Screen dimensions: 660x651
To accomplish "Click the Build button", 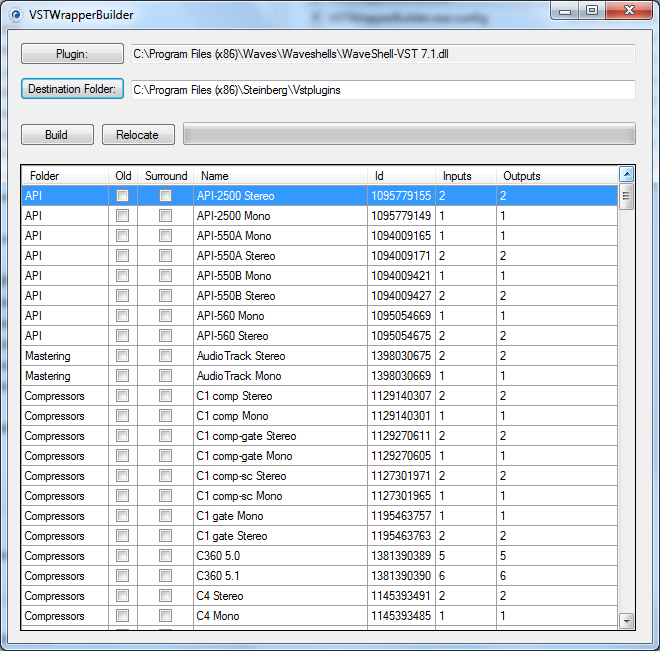I will [57, 135].
